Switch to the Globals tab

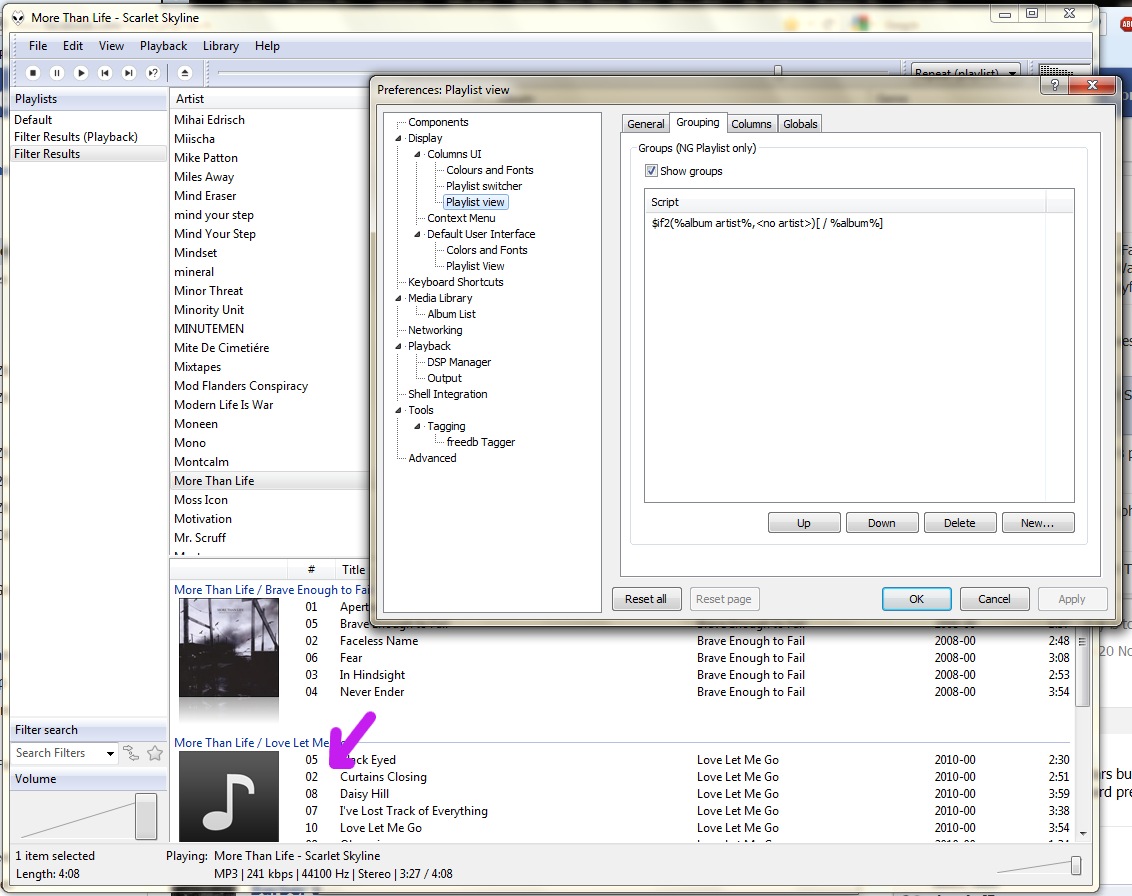[x=800, y=124]
